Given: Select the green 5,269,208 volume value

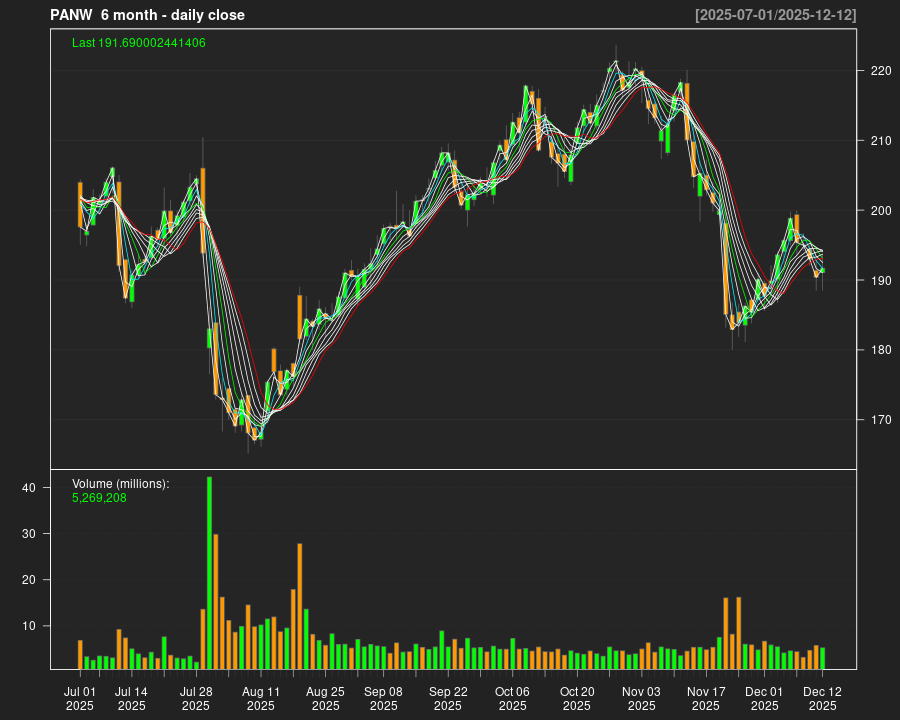Looking at the screenshot, I should pos(99,497).
